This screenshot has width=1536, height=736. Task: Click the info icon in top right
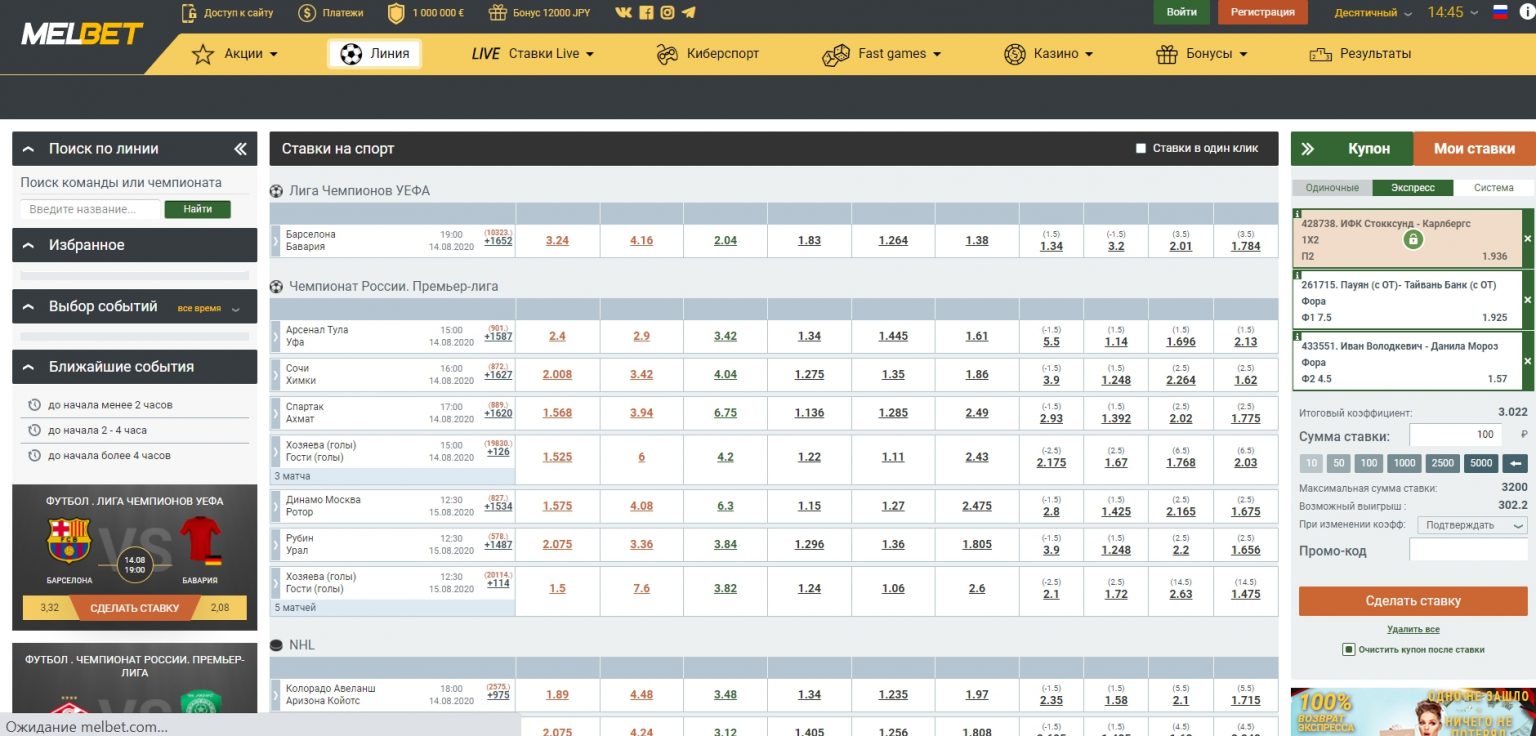click(x=1526, y=13)
